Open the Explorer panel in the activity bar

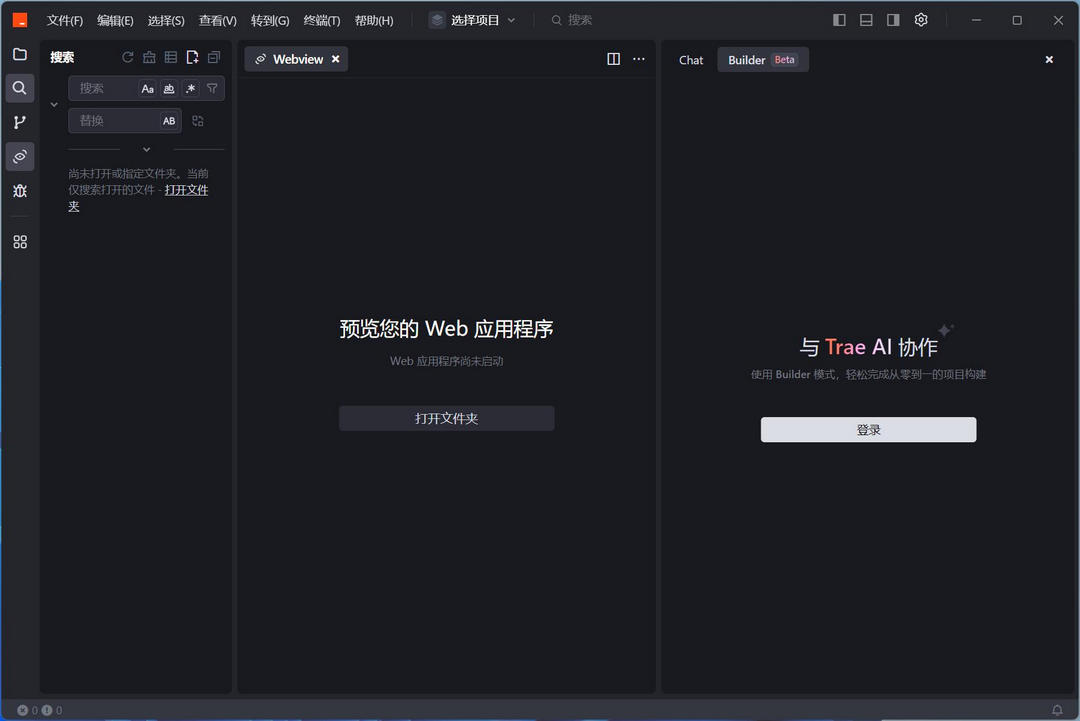coord(20,55)
